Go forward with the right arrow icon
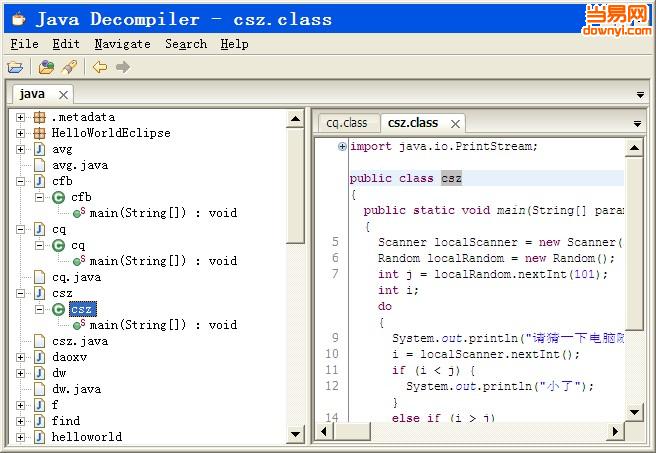This screenshot has width=656, height=453. pyautogui.click(x=123, y=67)
